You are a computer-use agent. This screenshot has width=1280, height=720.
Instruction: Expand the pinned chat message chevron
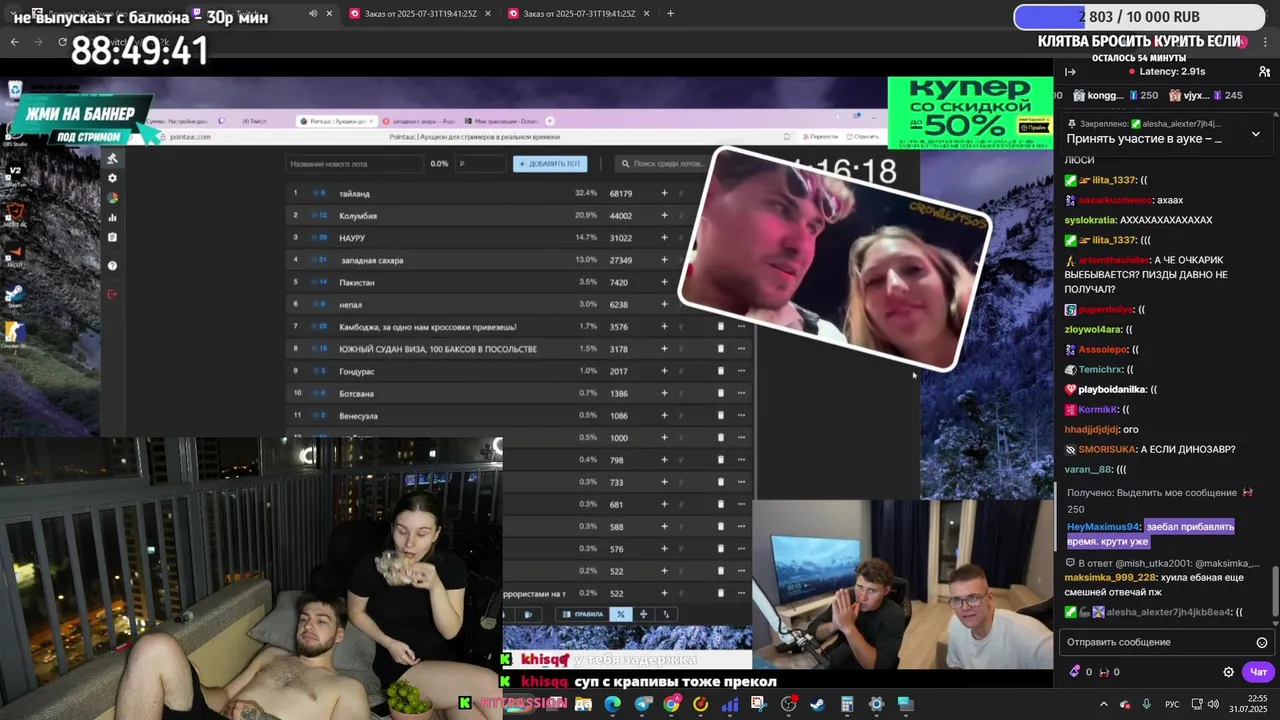click(1256, 133)
